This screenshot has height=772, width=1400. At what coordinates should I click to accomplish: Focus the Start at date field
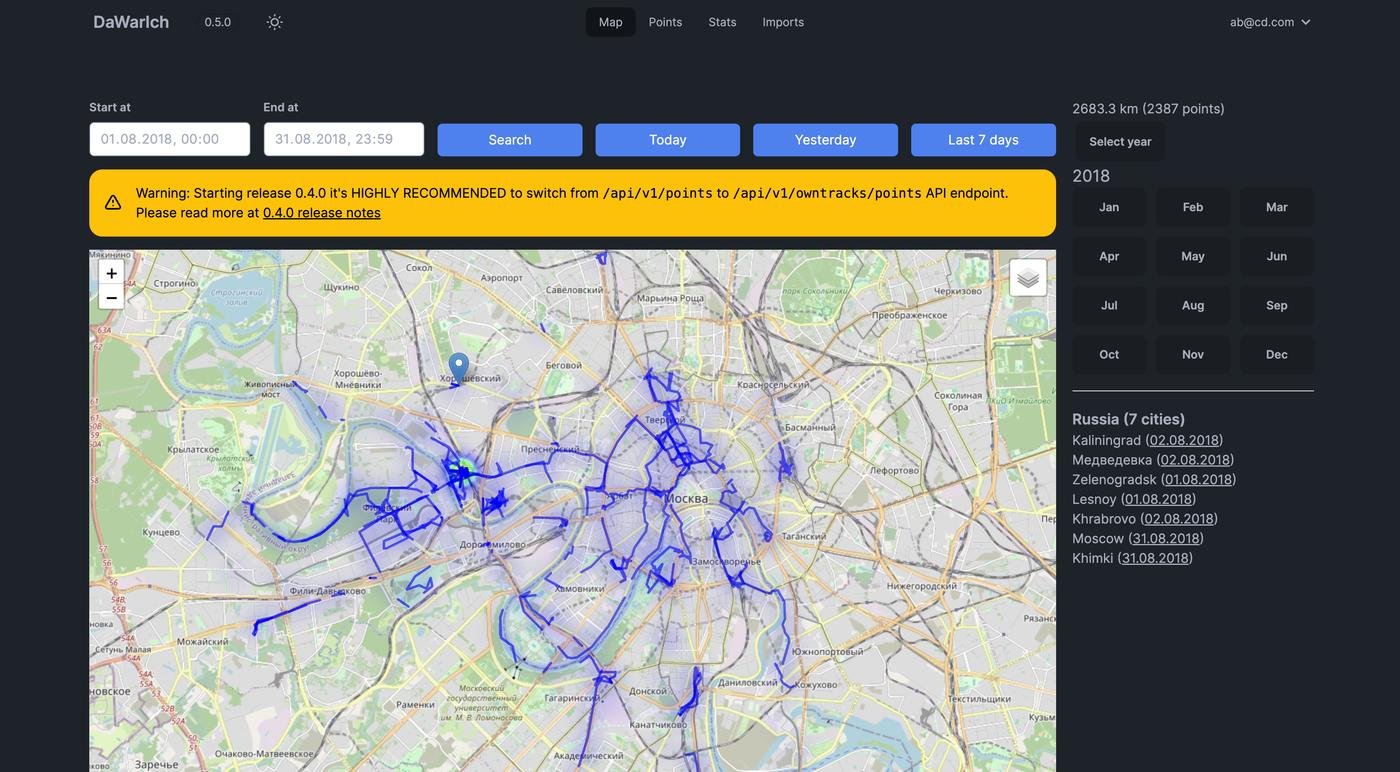point(169,139)
